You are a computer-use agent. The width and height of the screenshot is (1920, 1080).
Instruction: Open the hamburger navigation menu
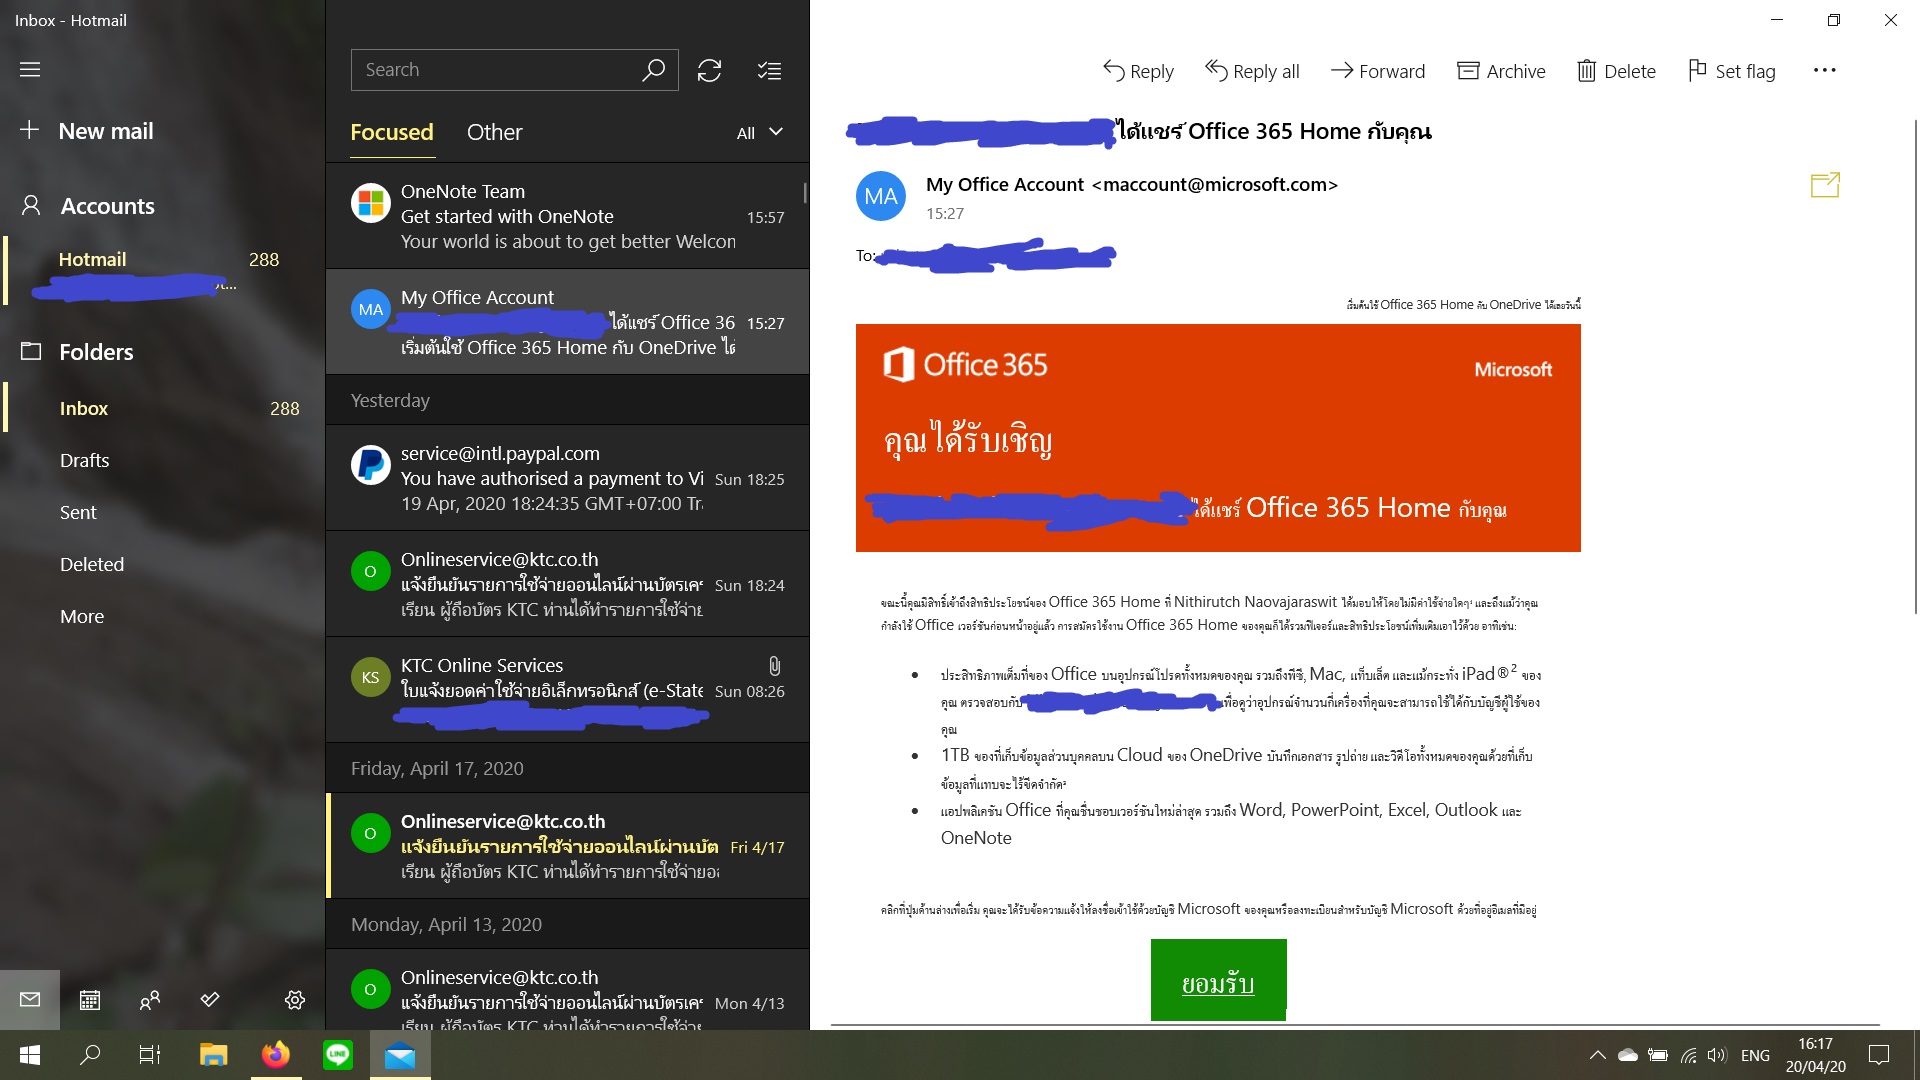pos(30,69)
